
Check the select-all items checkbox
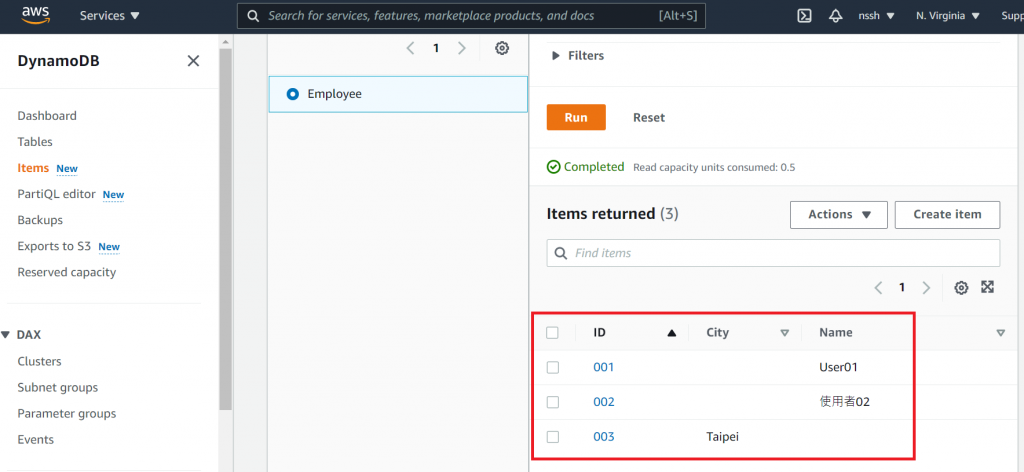[x=552, y=332]
